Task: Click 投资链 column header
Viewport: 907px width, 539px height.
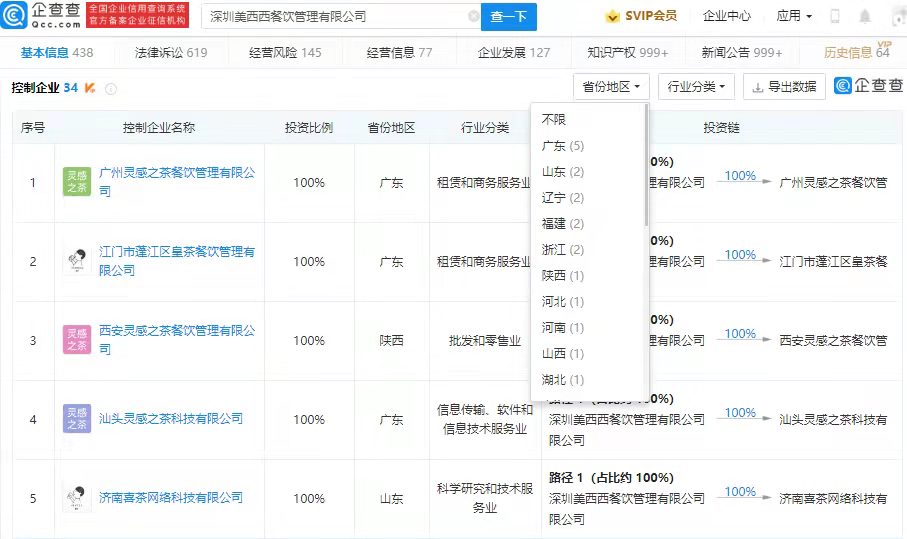Action: click(721, 128)
